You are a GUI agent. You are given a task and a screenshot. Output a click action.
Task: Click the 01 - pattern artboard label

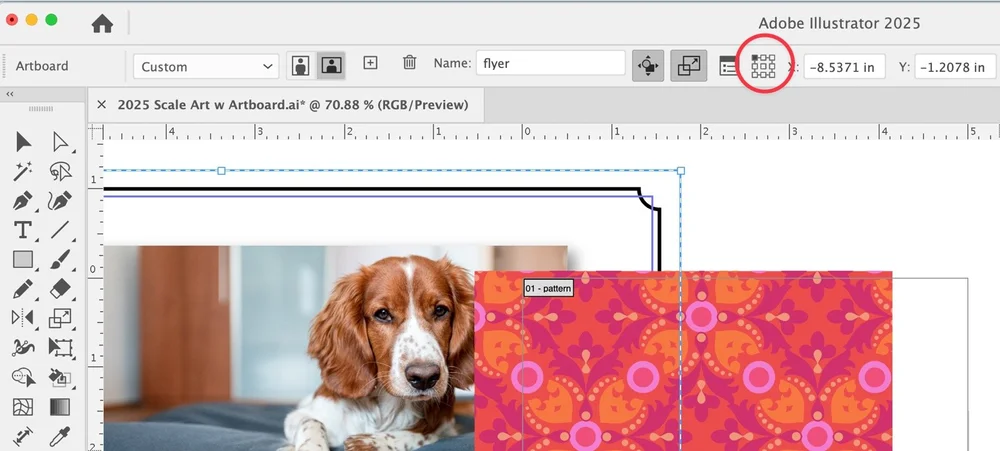pyautogui.click(x=548, y=288)
